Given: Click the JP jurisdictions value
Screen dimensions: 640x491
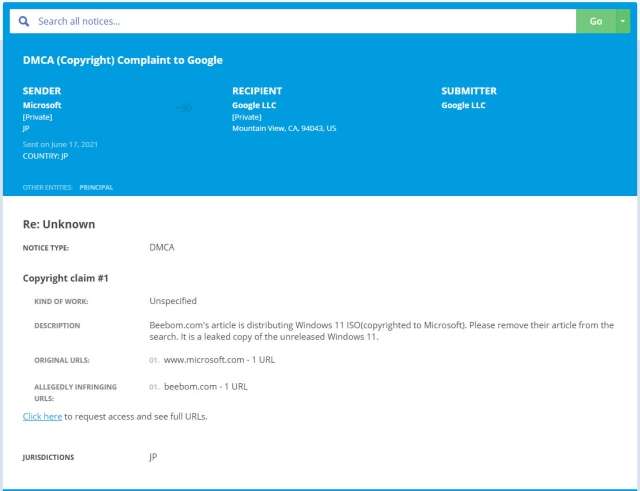Looking at the screenshot, I should coord(153,457).
